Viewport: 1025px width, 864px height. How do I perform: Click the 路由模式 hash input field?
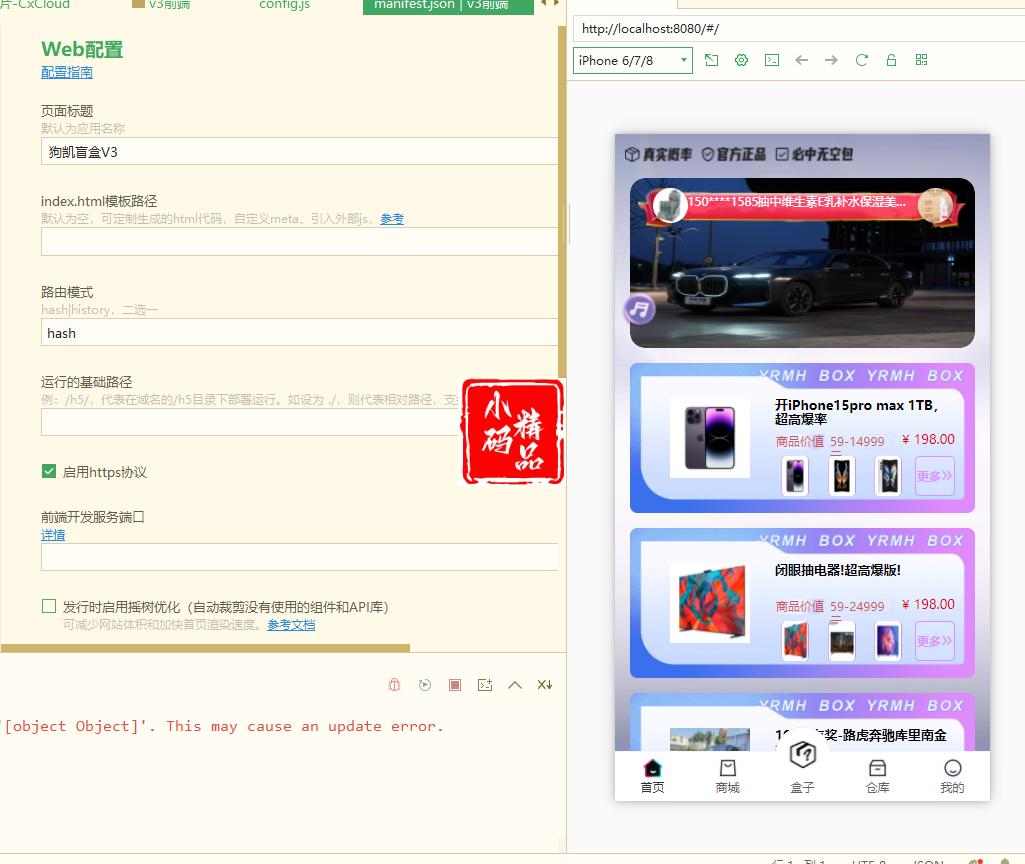click(299, 333)
